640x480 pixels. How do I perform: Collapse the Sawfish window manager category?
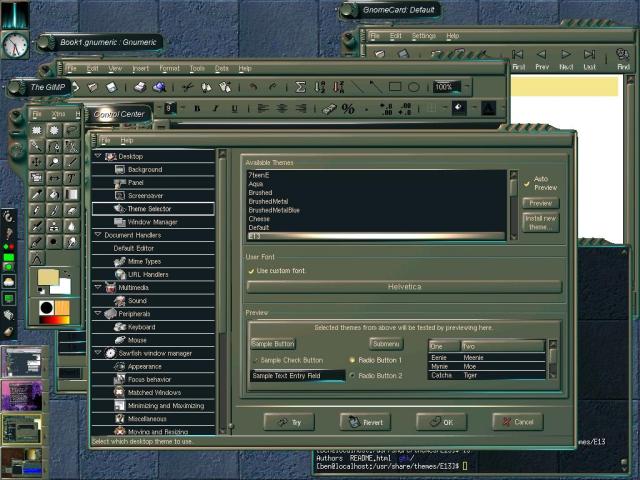98,352
